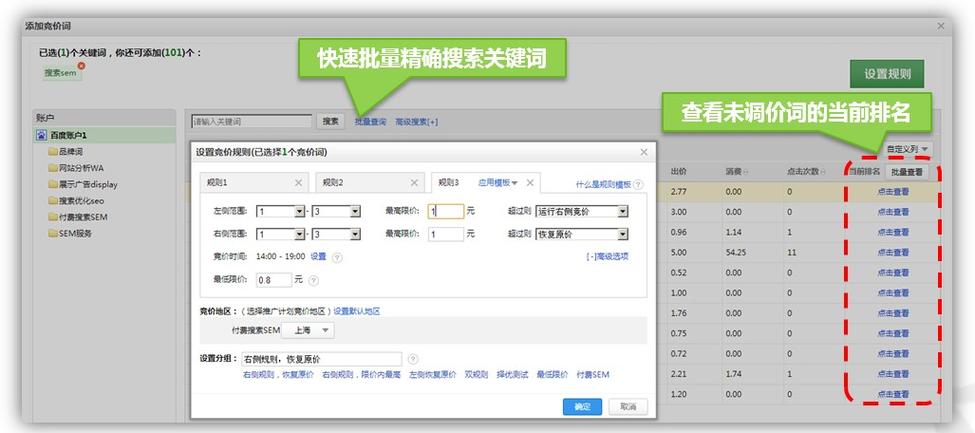
Task: Focus 最高限价 field in 右侧范围 row
Action: click(x=446, y=235)
